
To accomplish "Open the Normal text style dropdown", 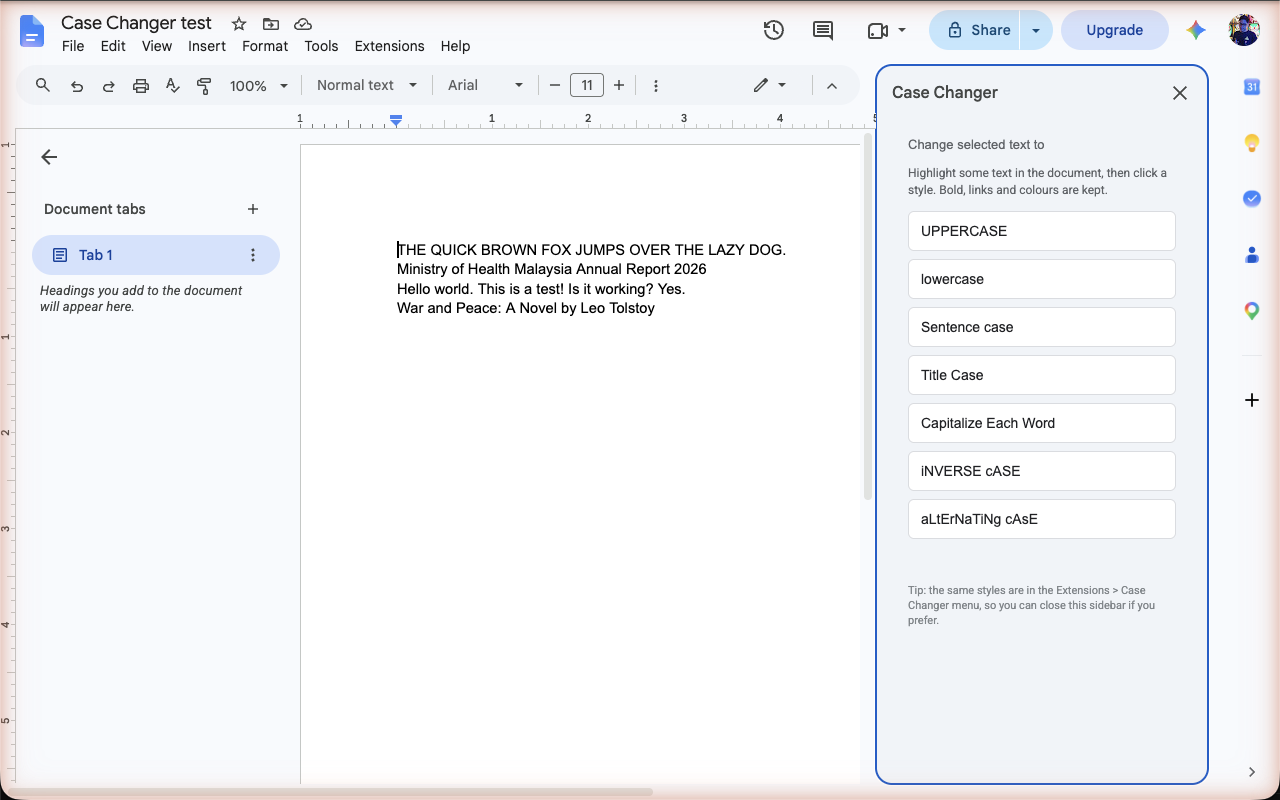I will 367,85.
